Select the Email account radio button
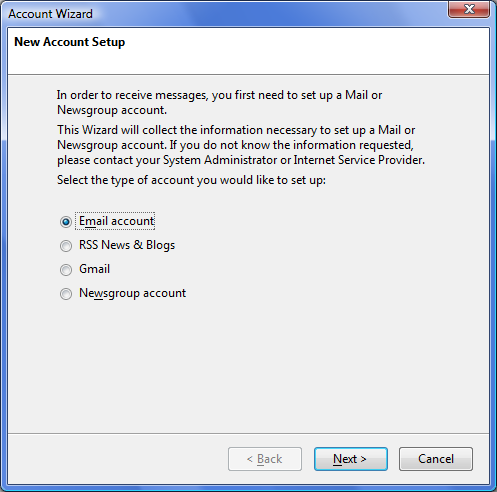Image resolution: width=497 pixels, height=492 pixels. [x=66, y=222]
